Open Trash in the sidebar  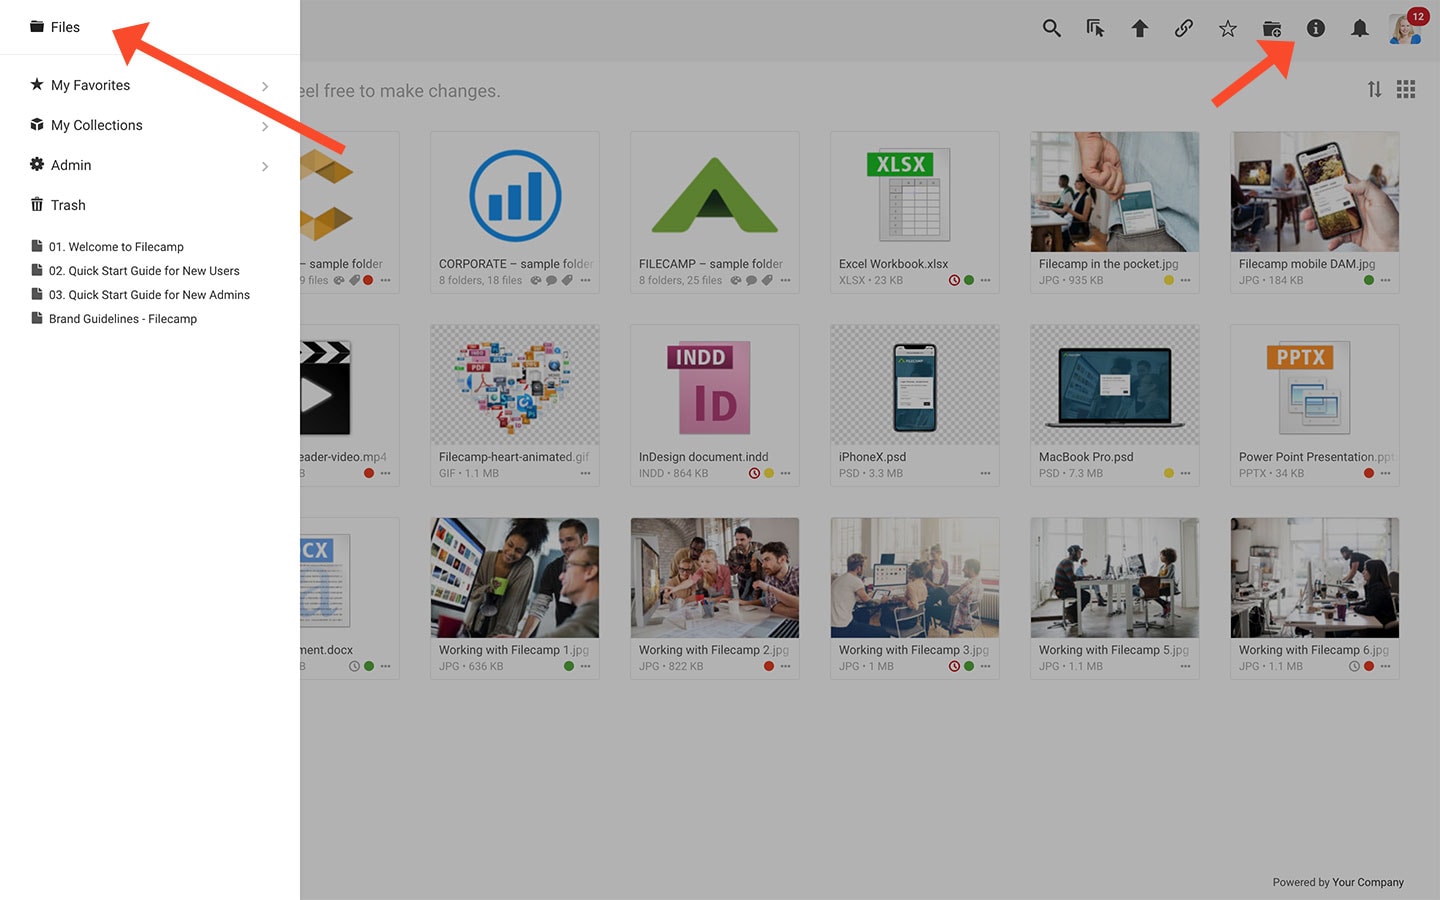point(68,205)
